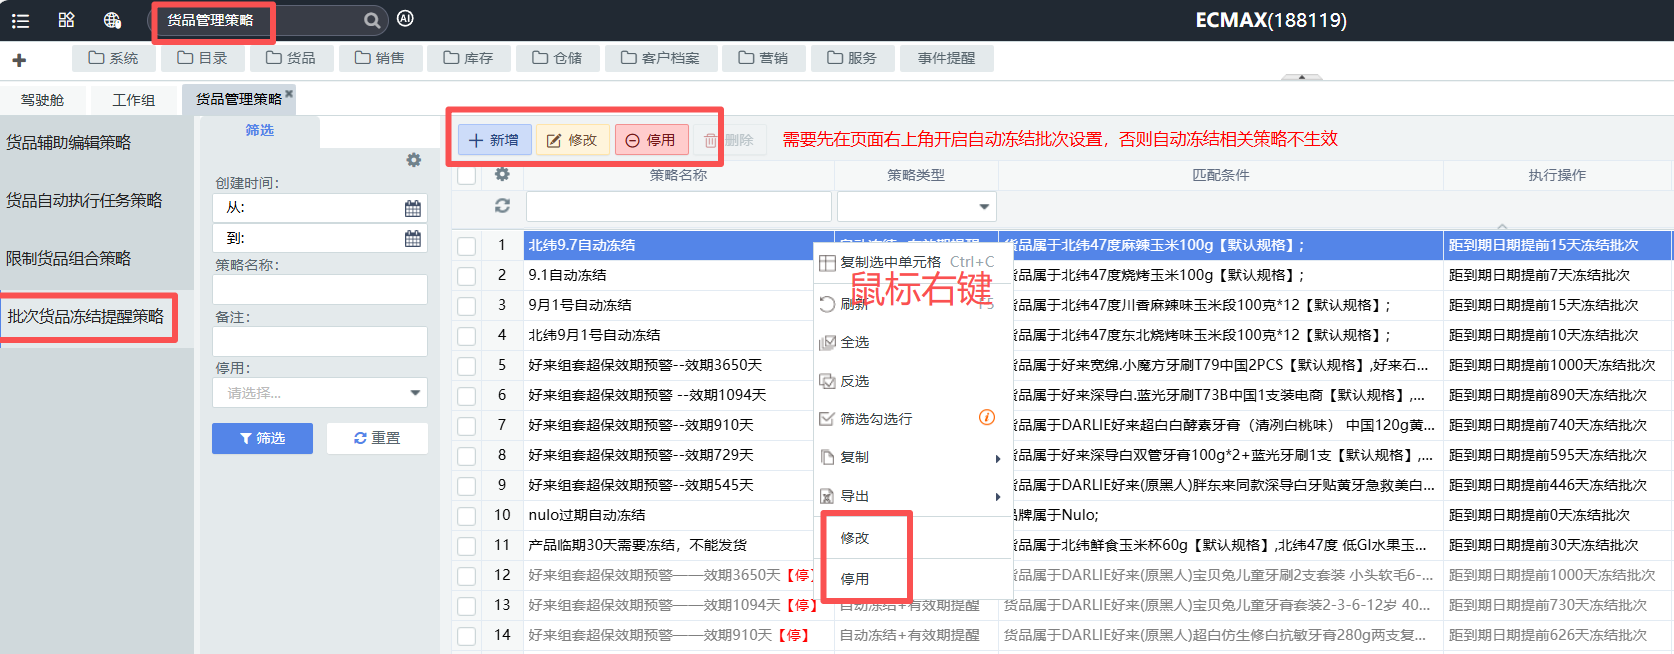
Task: Open the table column settings gear
Action: [502, 174]
